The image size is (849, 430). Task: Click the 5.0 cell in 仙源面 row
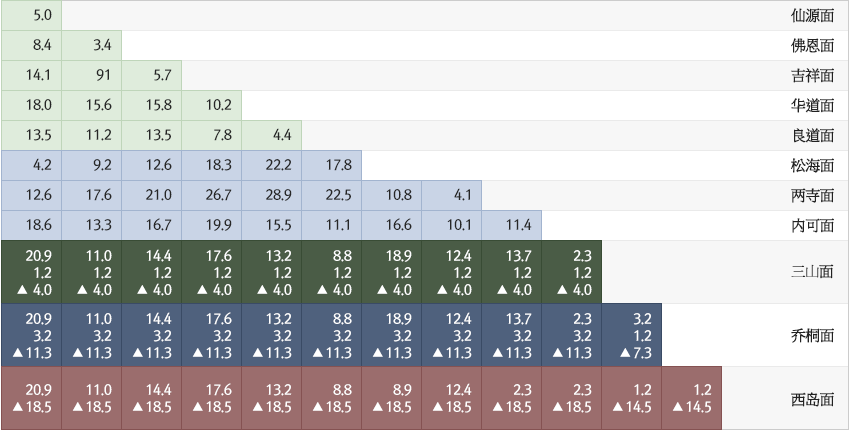31,15
